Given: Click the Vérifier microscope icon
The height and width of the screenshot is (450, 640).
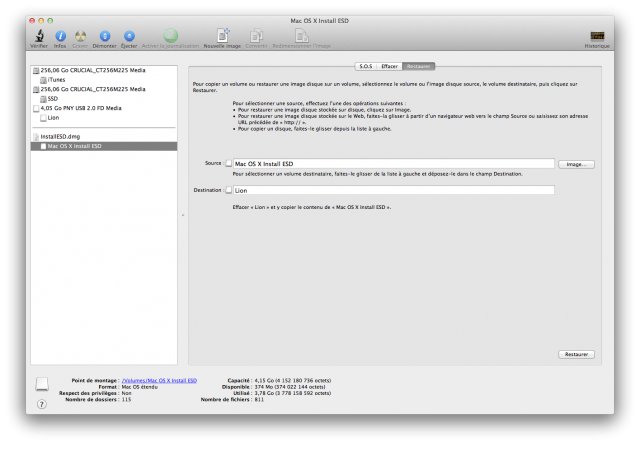Looking at the screenshot, I should pos(39,36).
